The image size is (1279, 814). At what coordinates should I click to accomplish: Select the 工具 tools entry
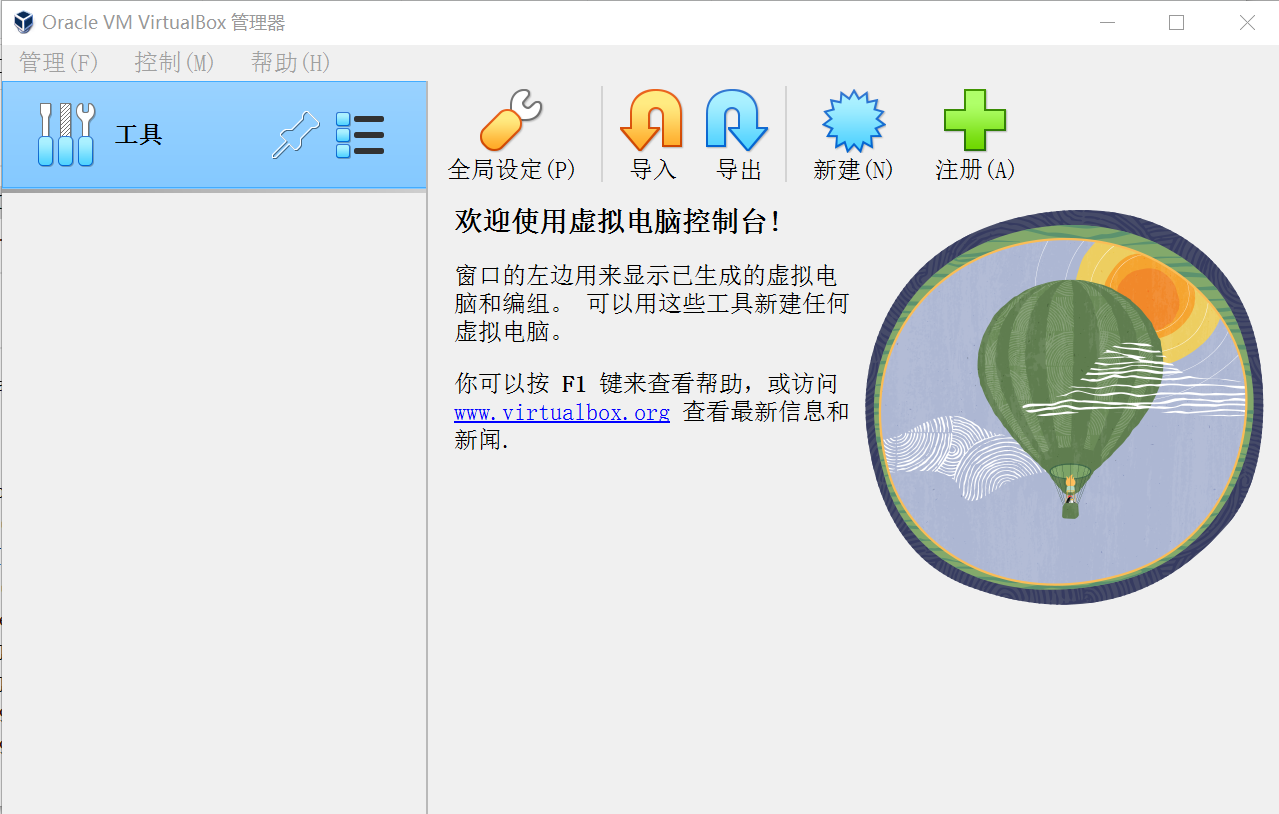pyautogui.click(x=214, y=135)
